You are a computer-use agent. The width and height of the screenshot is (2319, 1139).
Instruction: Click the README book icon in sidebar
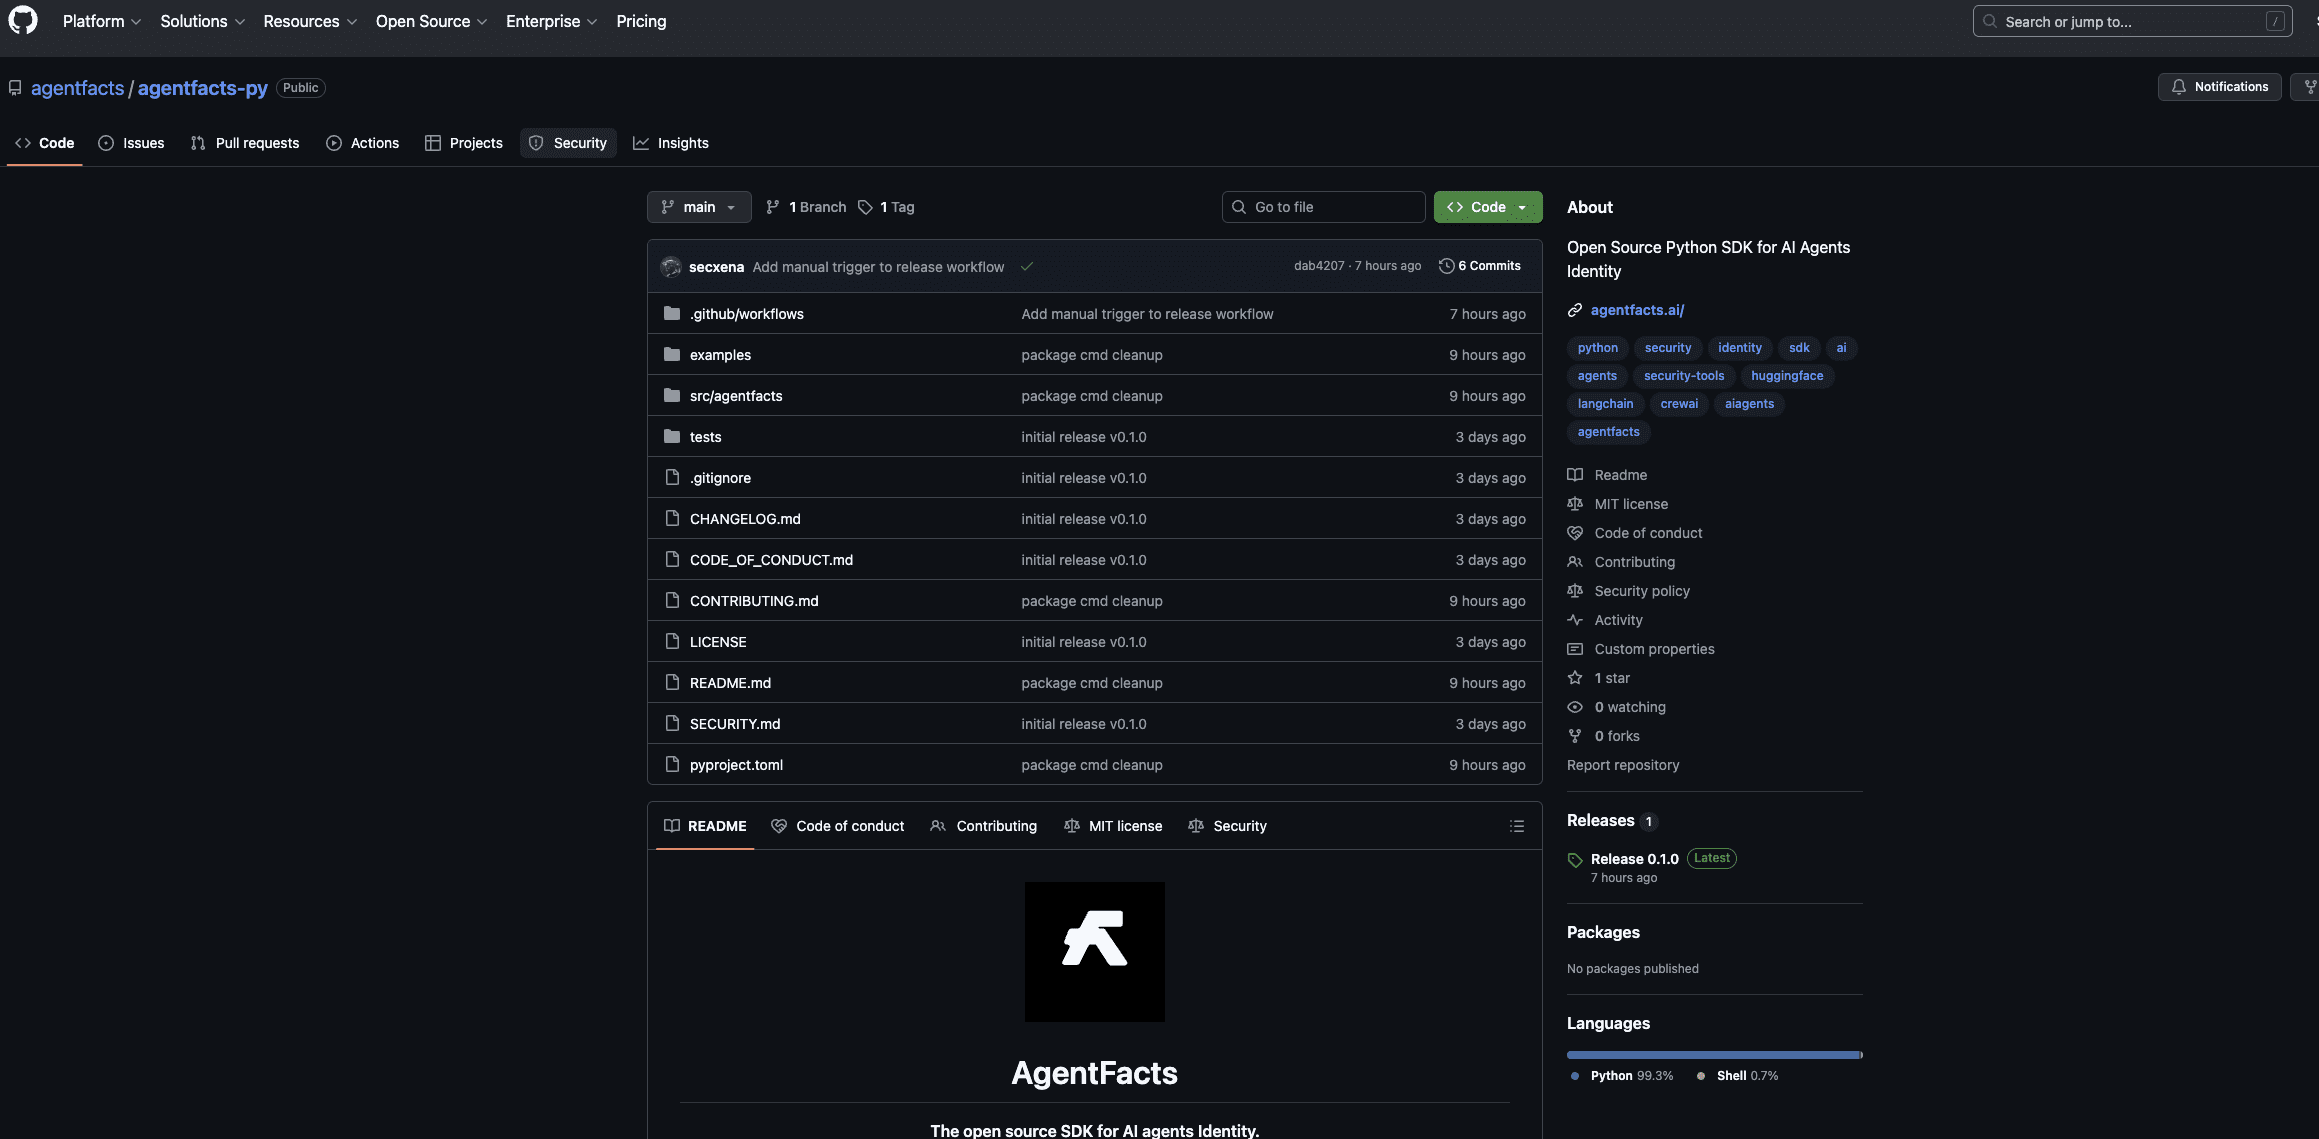click(x=1574, y=474)
